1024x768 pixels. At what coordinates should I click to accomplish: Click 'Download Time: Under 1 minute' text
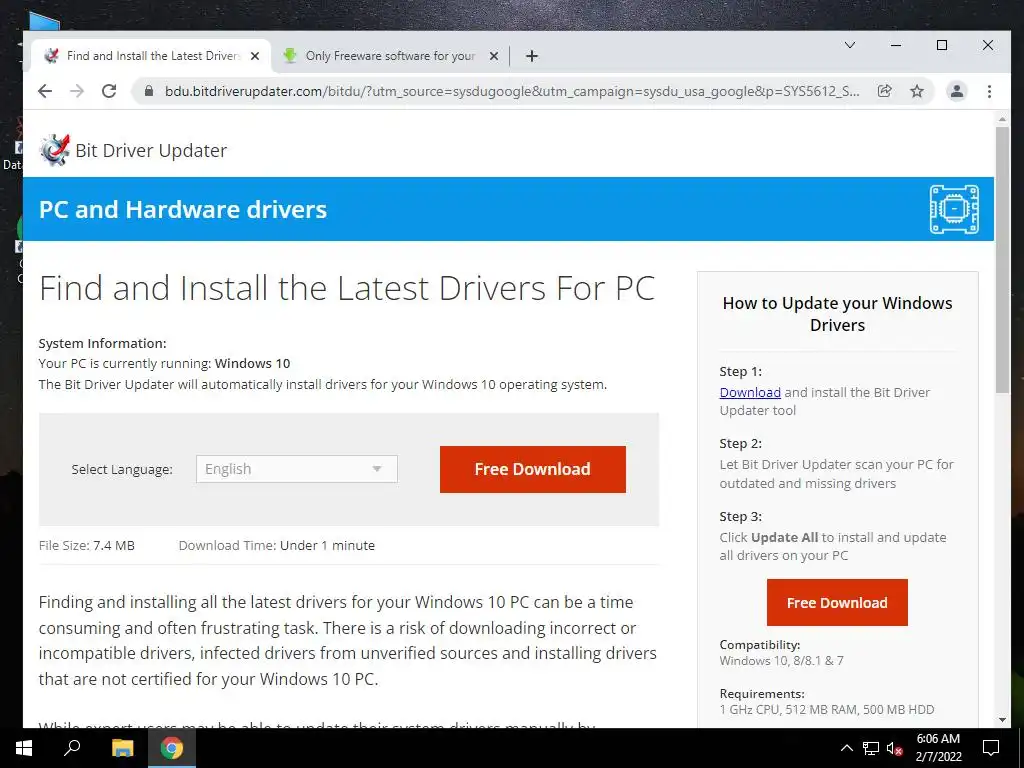[x=277, y=545]
